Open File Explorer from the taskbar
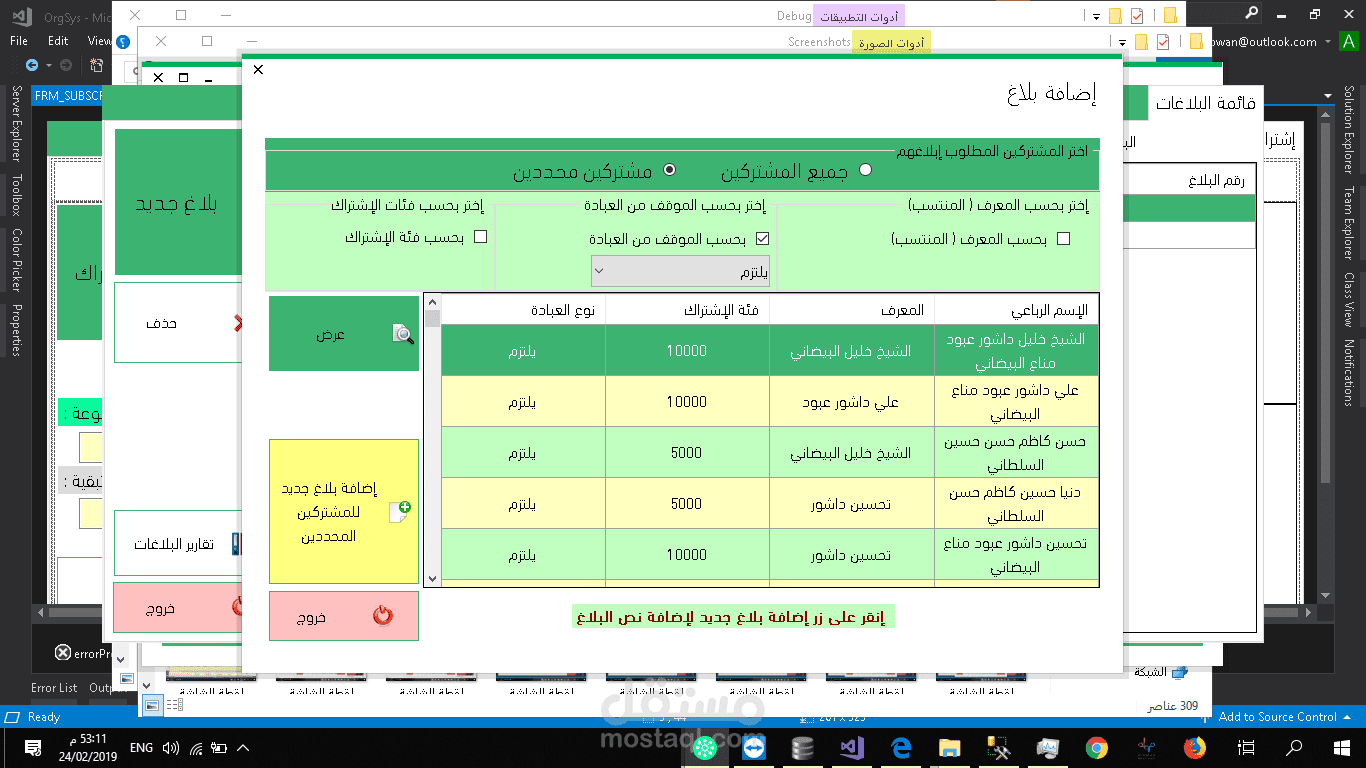The image size is (1366, 768). (949, 747)
